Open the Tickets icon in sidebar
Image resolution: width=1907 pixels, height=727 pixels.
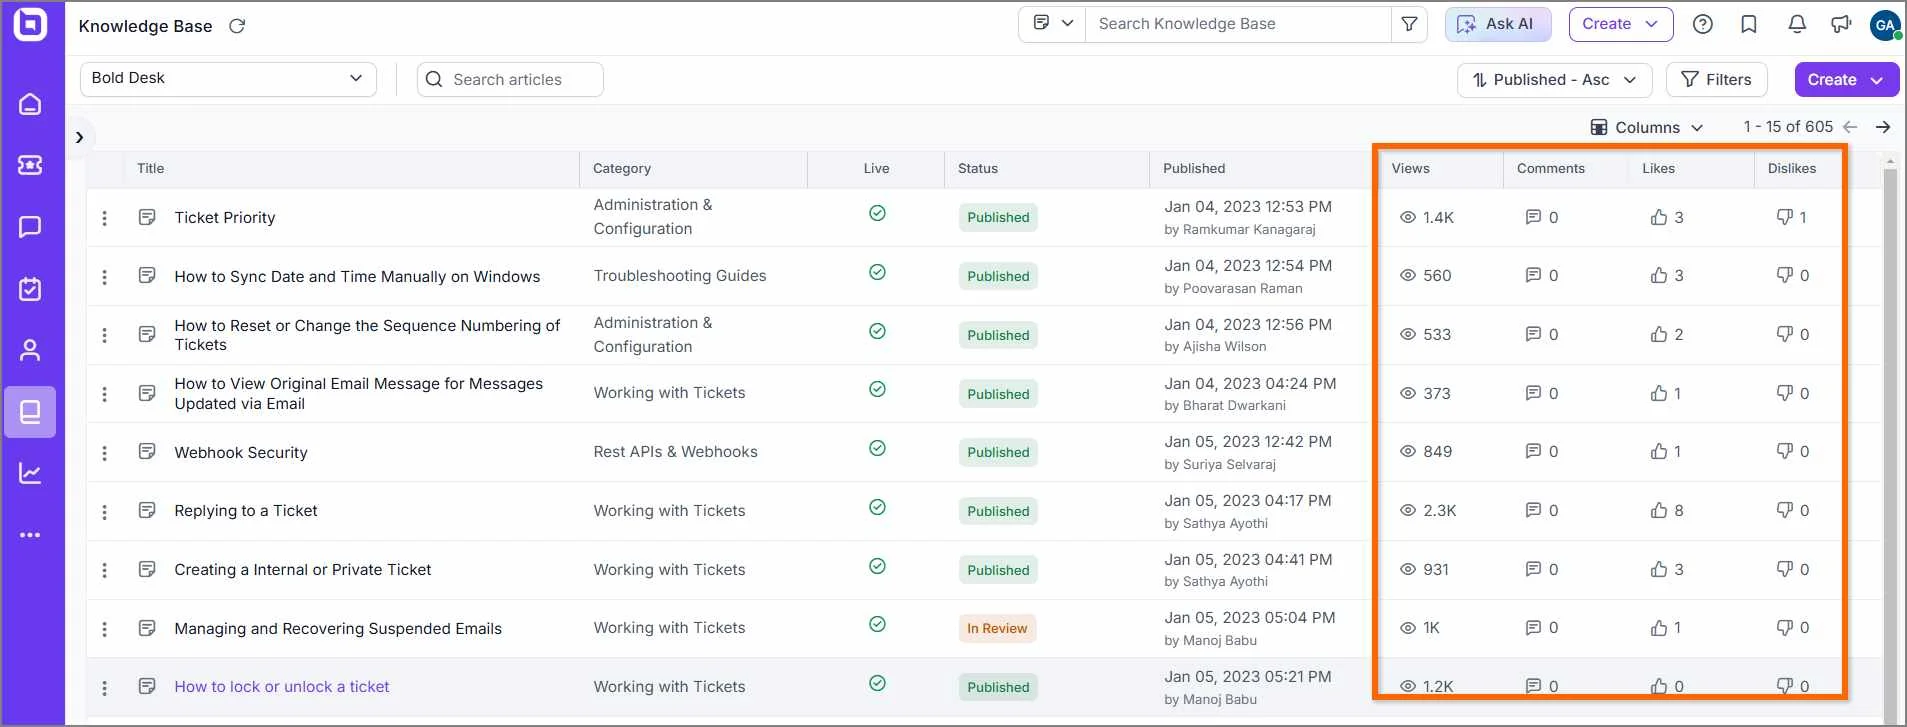pos(30,165)
